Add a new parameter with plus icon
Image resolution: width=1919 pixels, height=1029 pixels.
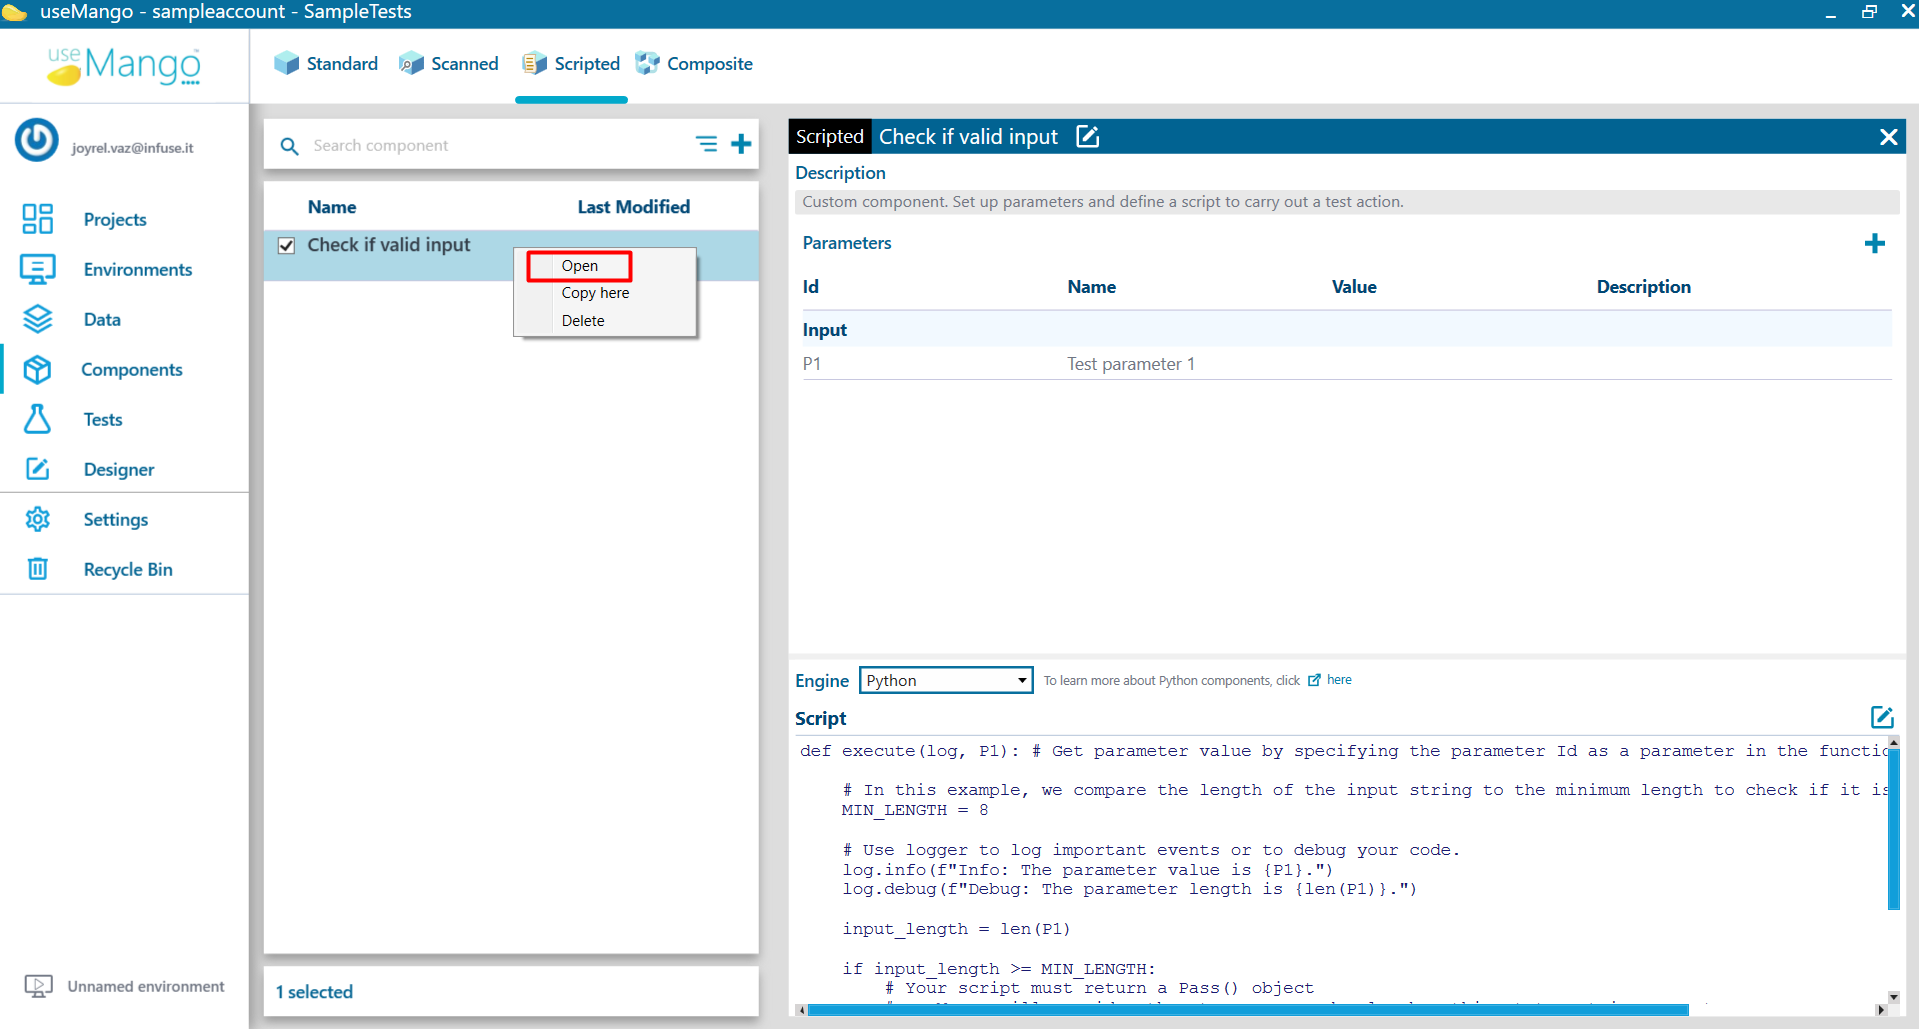1875,243
